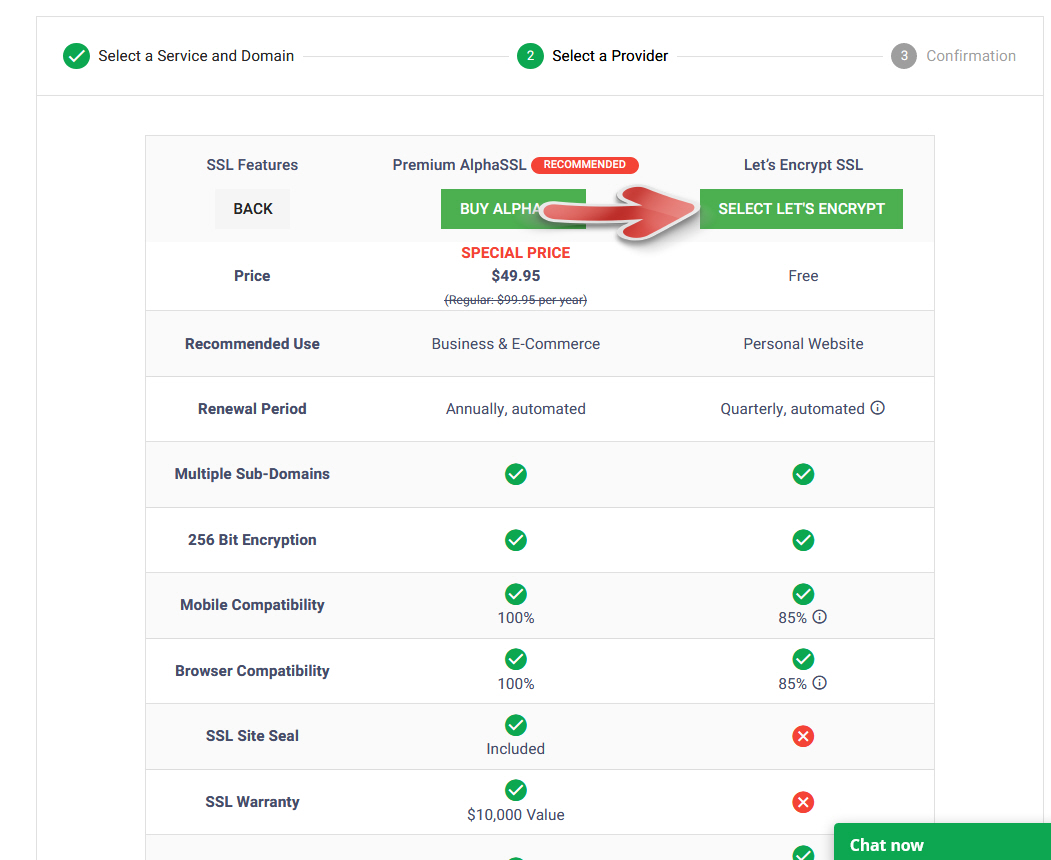Click the completed step green checkmark icon
The height and width of the screenshot is (860, 1051).
[76, 56]
